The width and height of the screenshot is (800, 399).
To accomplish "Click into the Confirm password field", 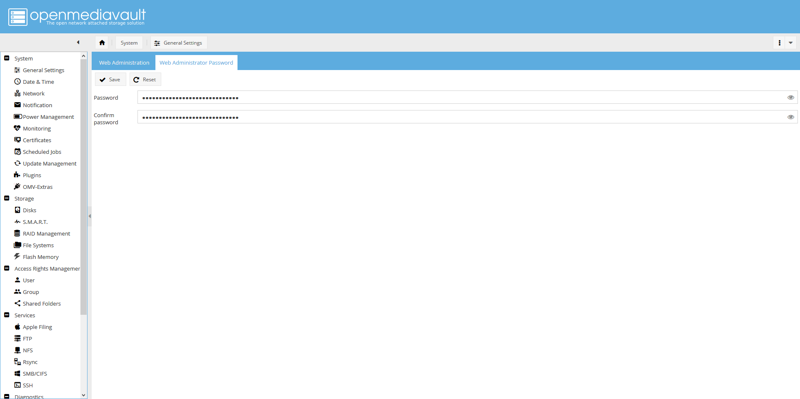I will 467,117.
